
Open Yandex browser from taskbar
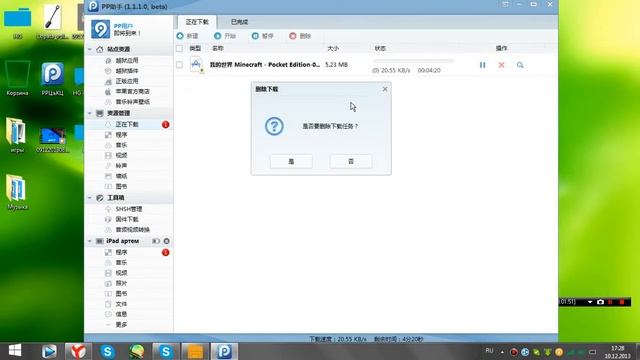click(78, 351)
